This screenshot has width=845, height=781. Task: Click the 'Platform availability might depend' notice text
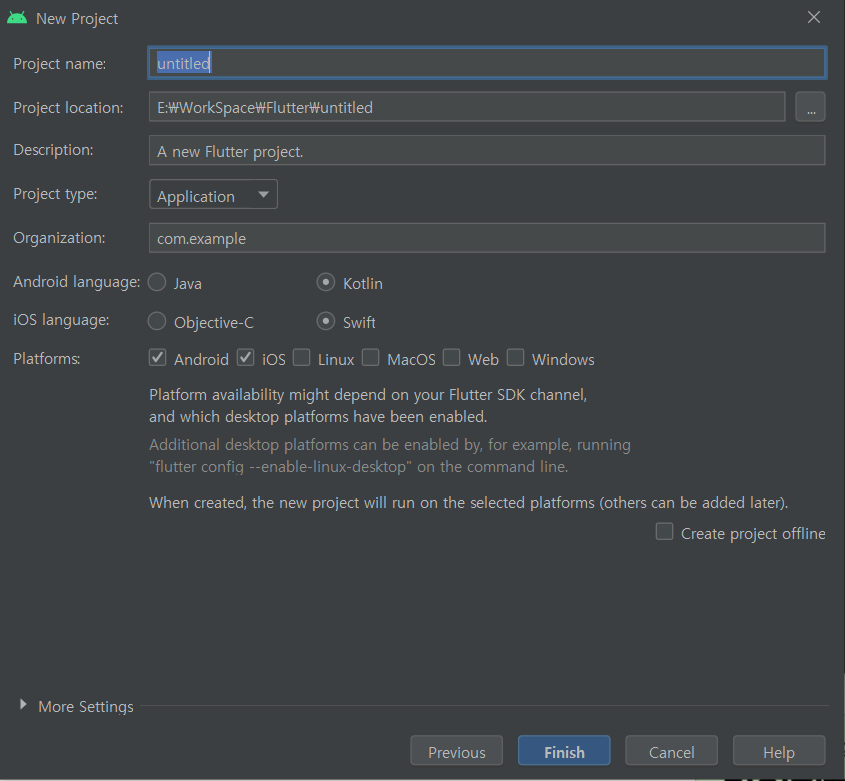pyautogui.click(x=368, y=406)
